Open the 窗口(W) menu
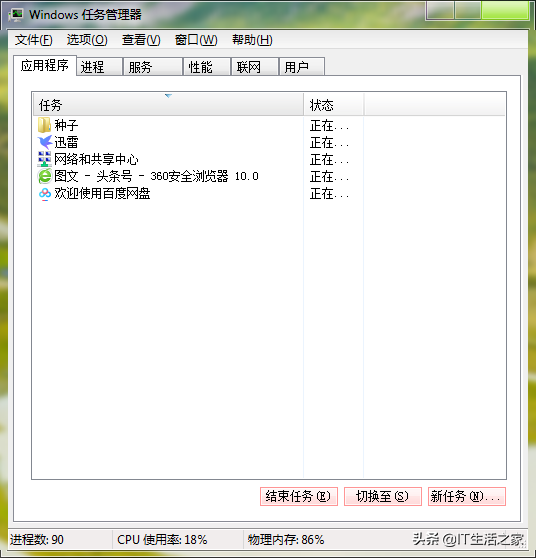The height and width of the screenshot is (558, 536). (196, 40)
